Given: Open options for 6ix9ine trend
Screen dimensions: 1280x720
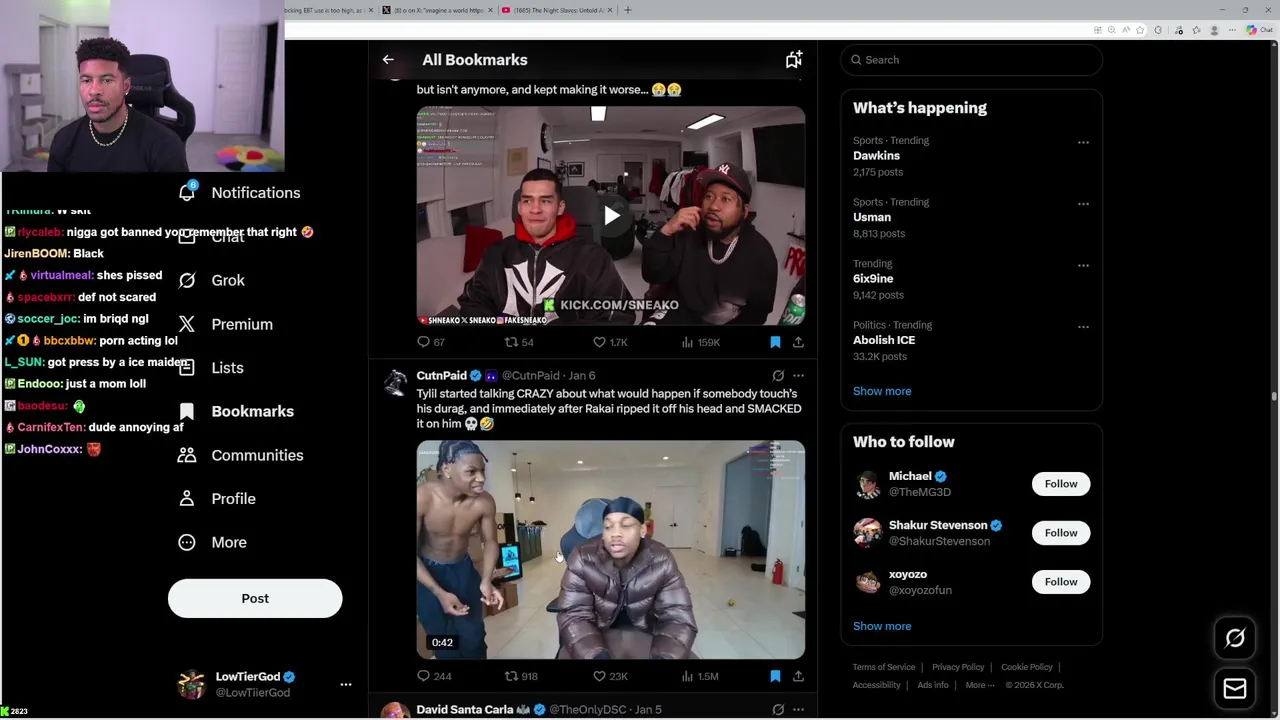Looking at the screenshot, I should 1083,265.
